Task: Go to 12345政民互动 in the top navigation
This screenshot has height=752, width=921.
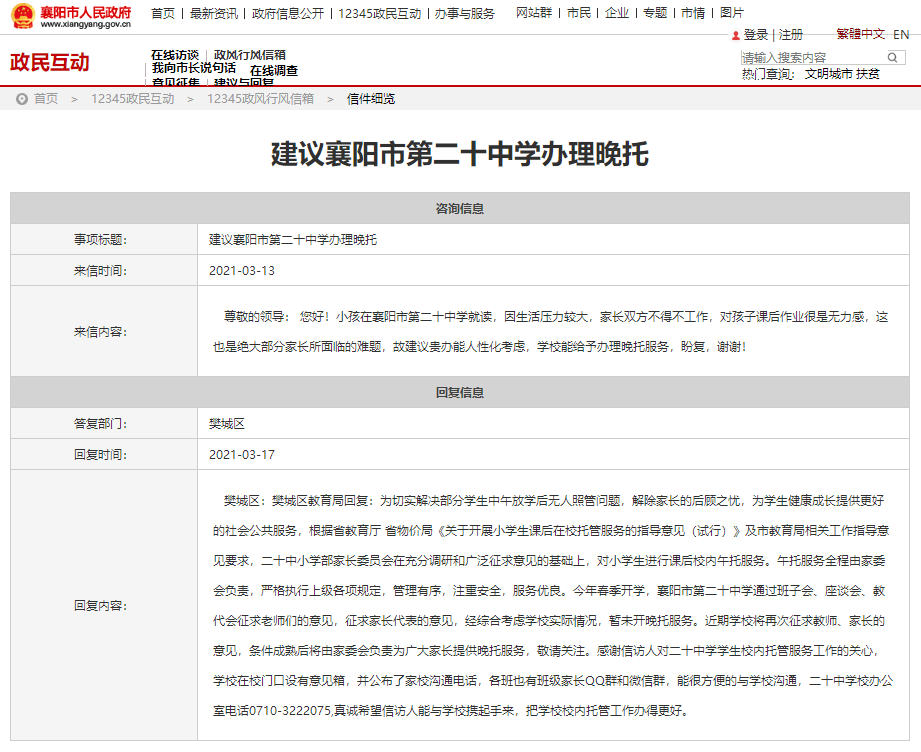Action: (x=381, y=13)
